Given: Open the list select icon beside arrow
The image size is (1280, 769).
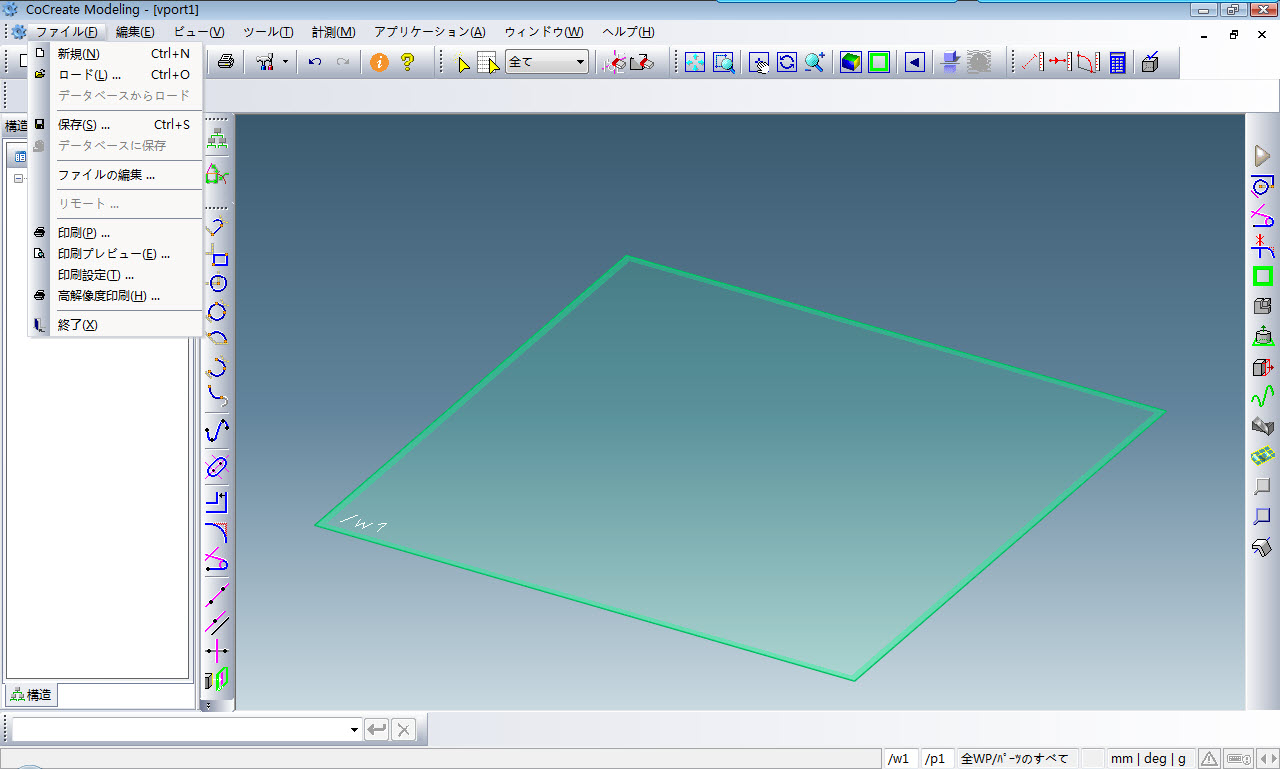Looking at the screenshot, I should point(488,62).
